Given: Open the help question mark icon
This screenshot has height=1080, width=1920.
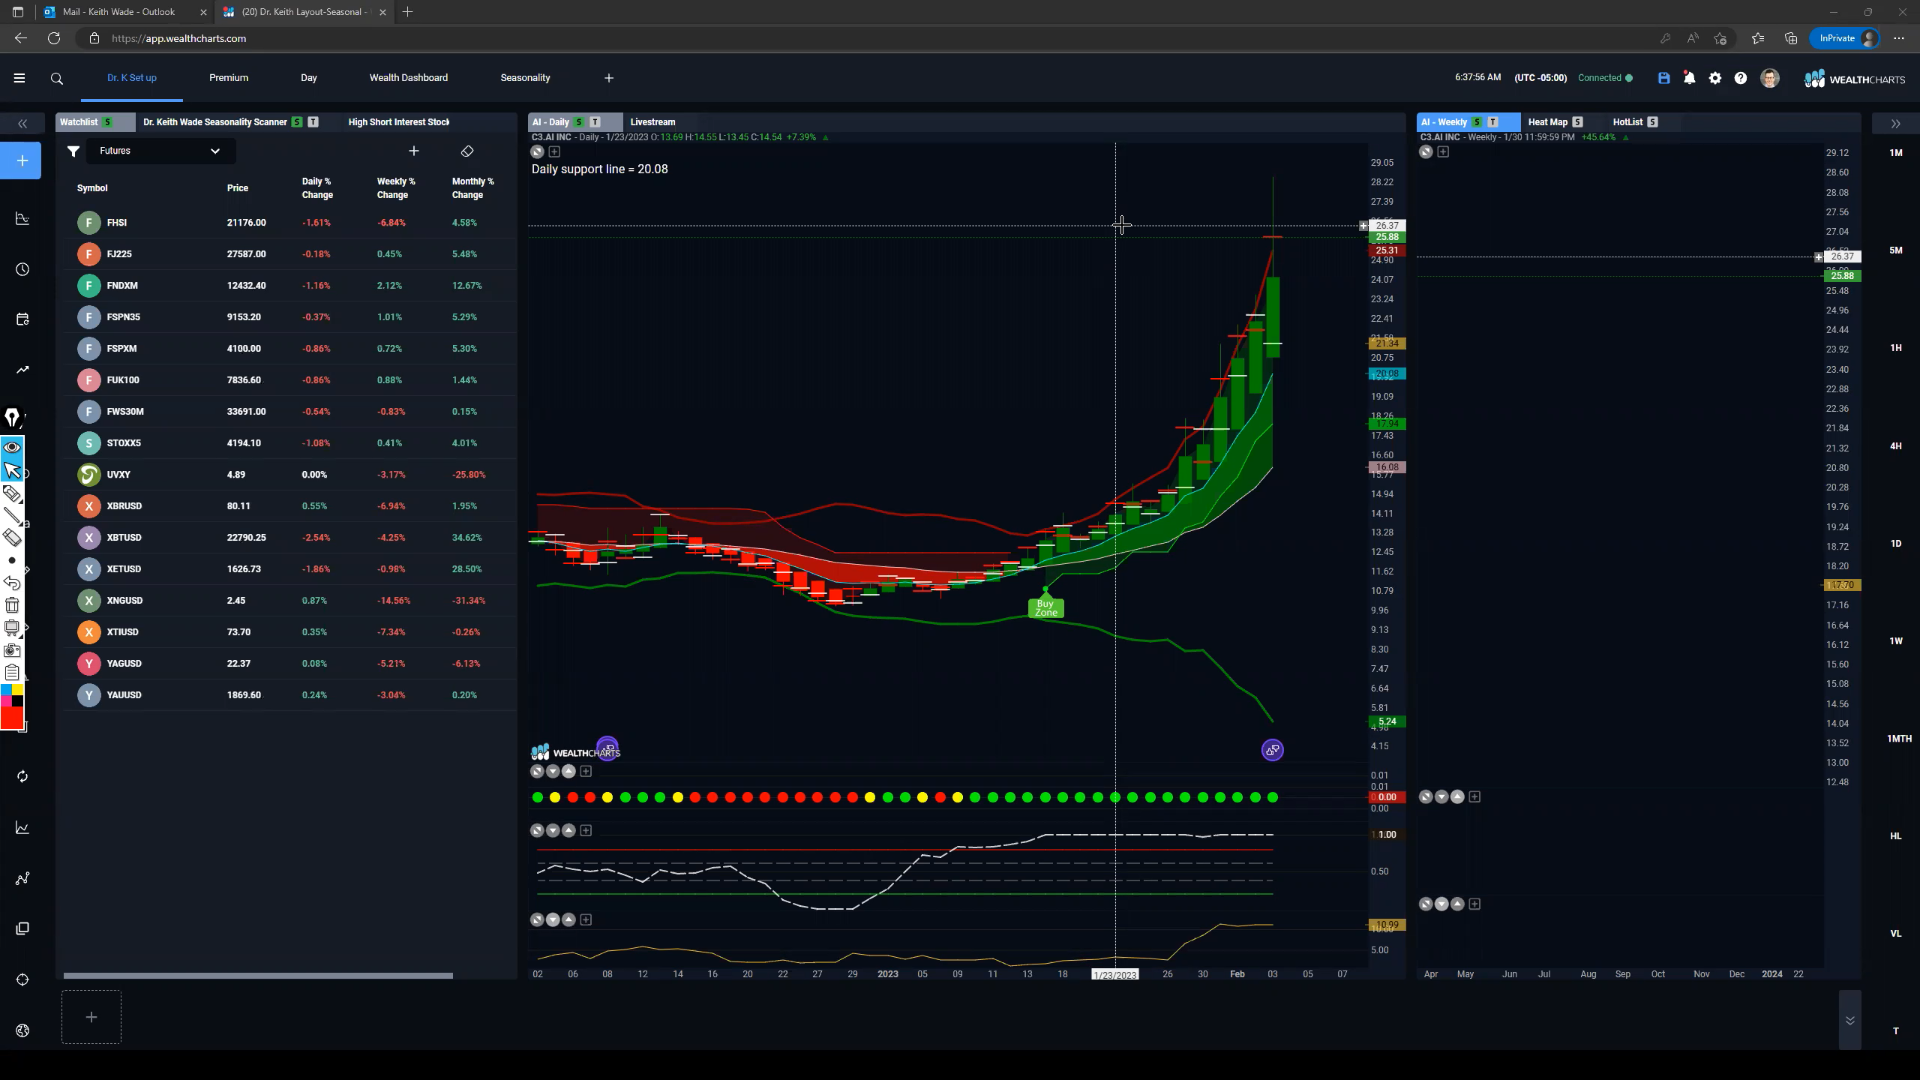Looking at the screenshot, I should 1741,78.
